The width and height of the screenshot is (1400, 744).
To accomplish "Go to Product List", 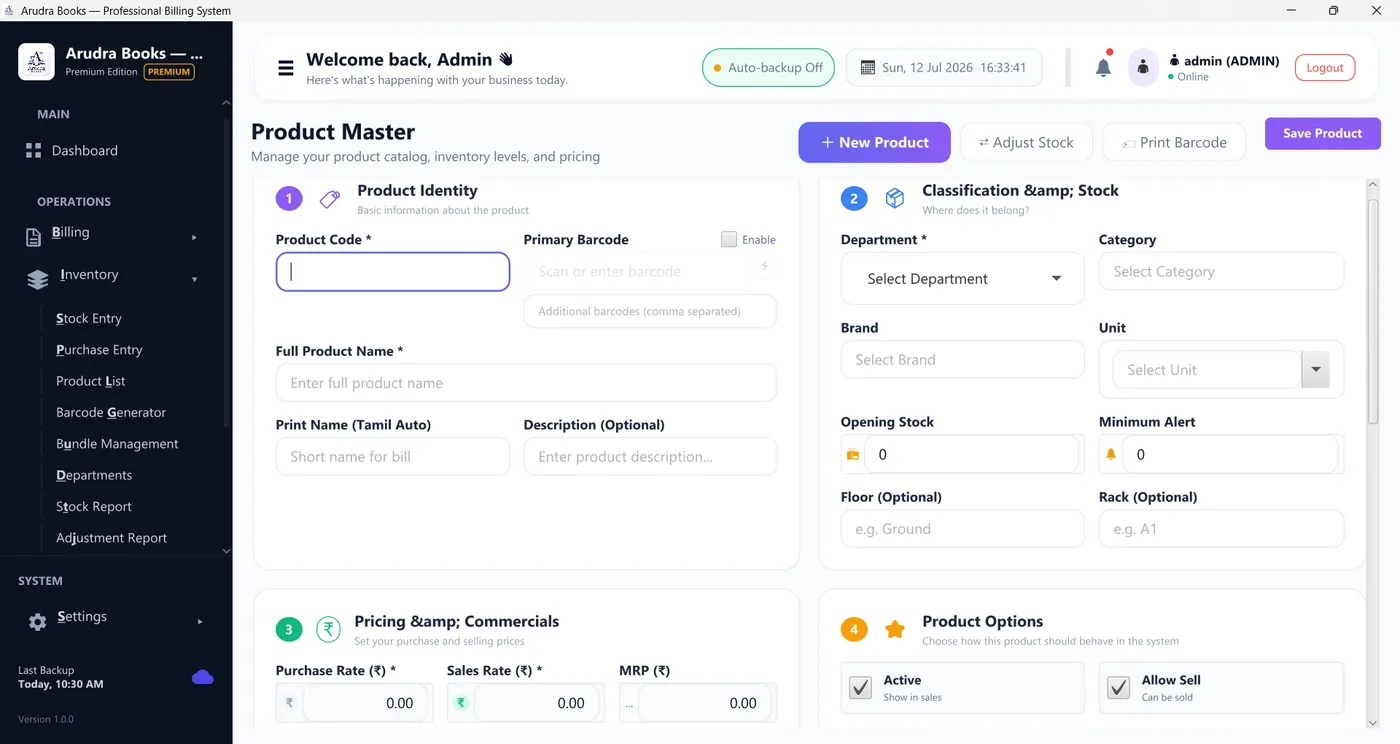I will 91,381.
